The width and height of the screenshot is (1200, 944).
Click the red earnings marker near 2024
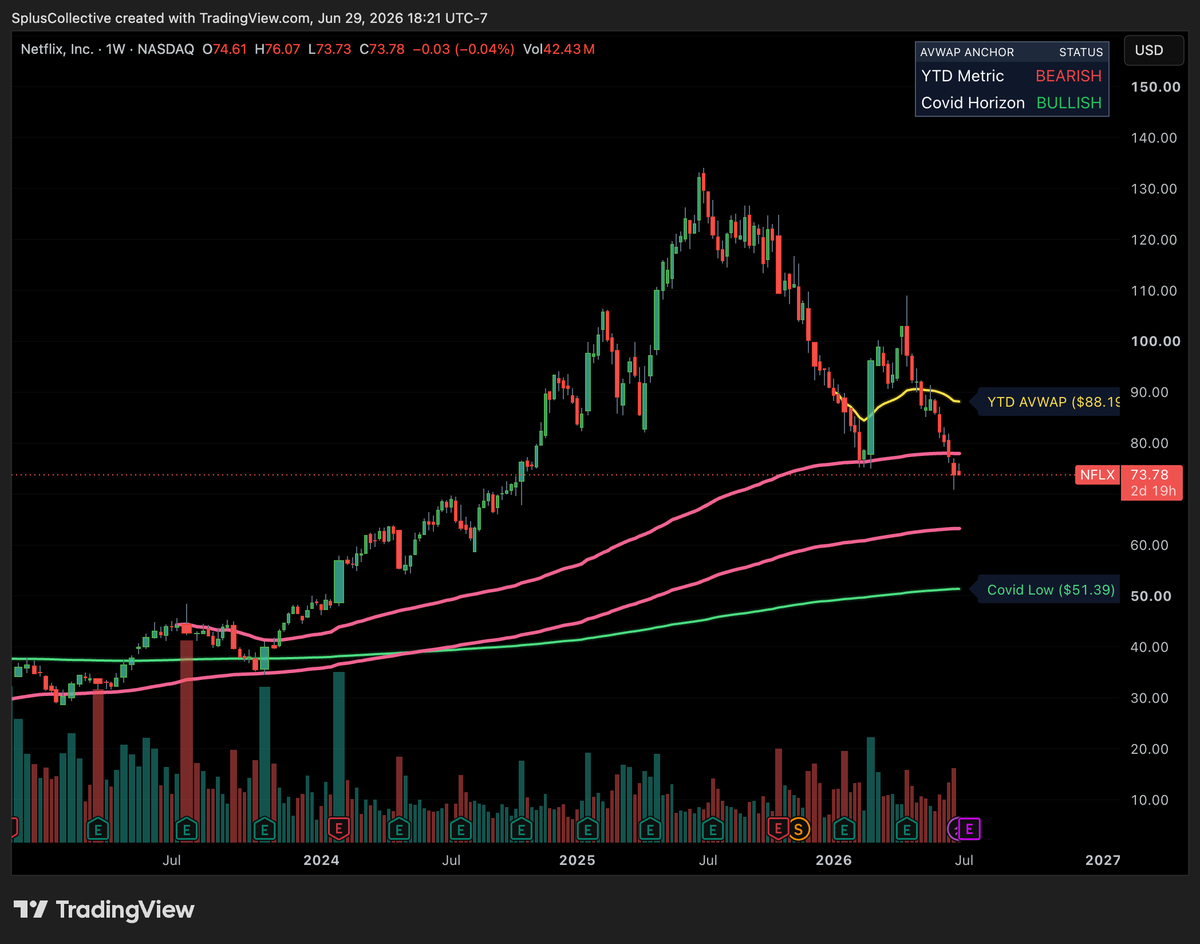click(339, 828)
